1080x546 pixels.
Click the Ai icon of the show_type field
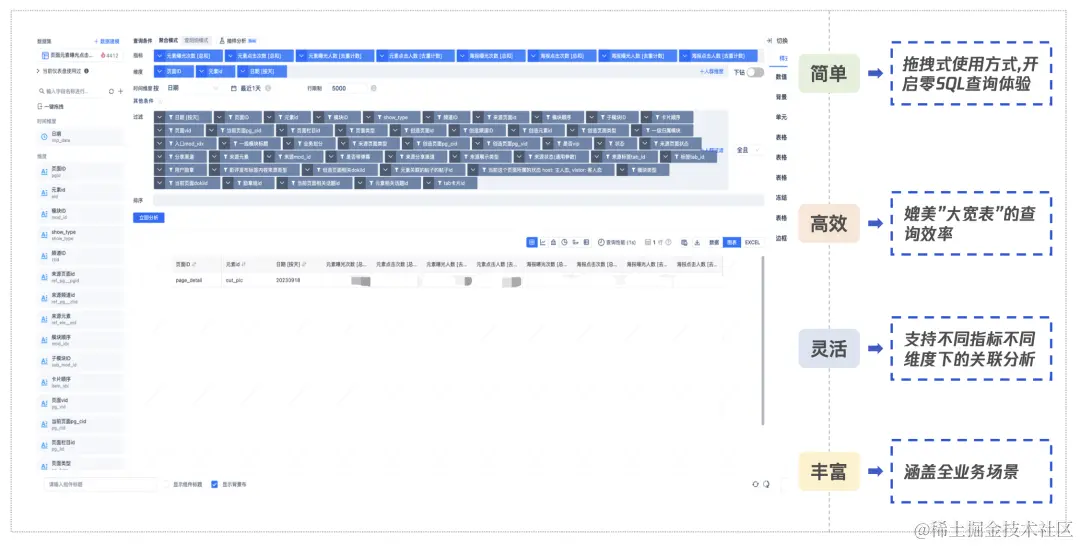[x=44, y=235]
